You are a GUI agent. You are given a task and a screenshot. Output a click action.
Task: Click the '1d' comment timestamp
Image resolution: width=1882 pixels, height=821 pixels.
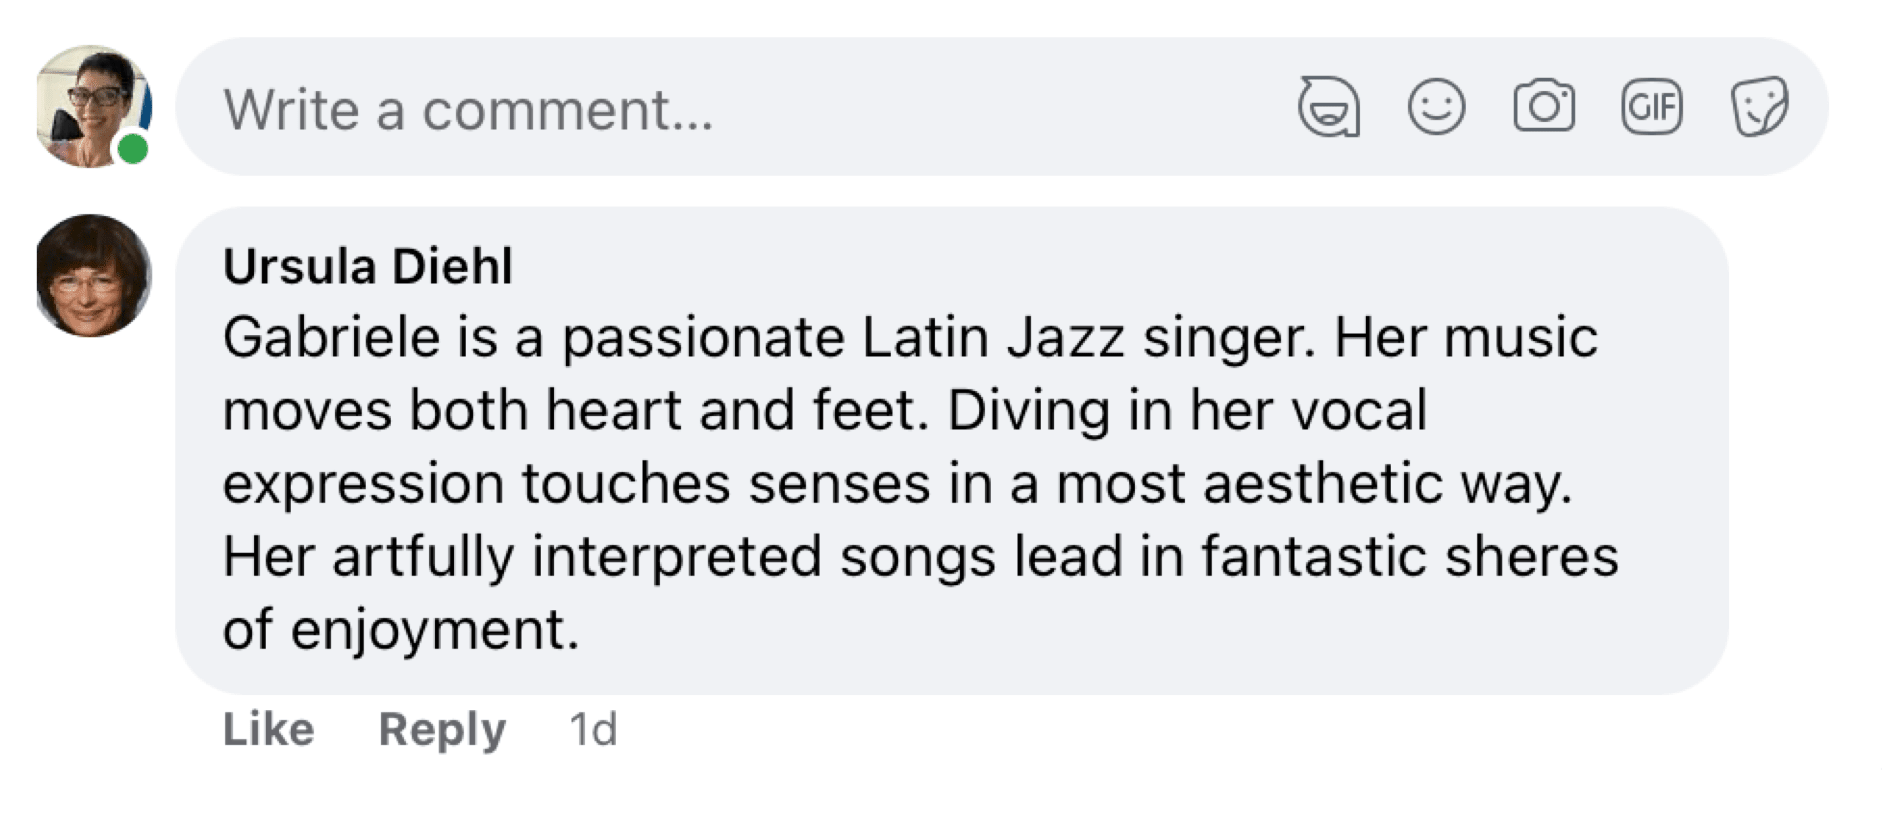coord(593,729)
